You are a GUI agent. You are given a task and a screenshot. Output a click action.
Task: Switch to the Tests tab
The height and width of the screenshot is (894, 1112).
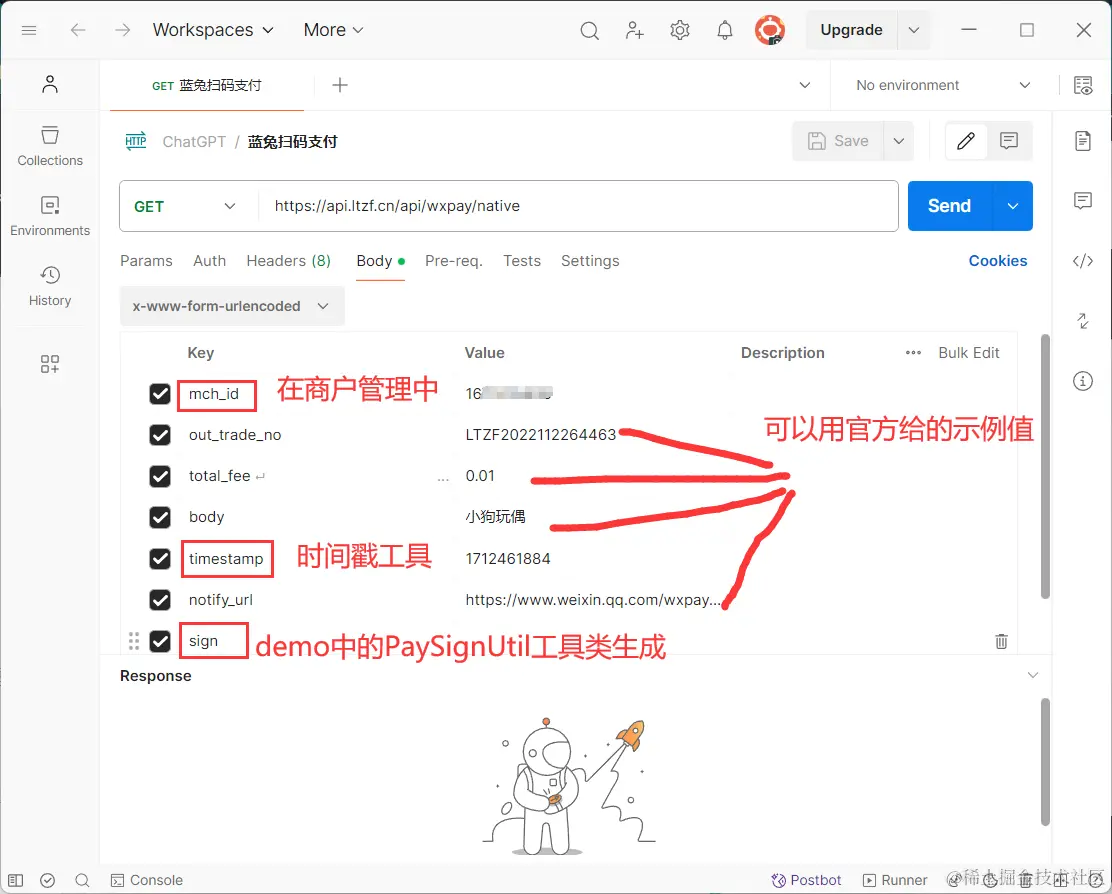point(522,261)
